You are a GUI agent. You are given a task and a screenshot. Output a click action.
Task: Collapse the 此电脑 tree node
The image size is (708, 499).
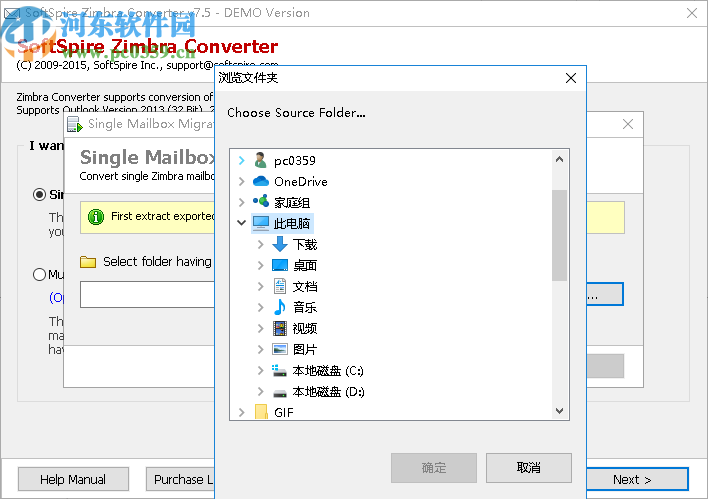click(x=242, y=223)
